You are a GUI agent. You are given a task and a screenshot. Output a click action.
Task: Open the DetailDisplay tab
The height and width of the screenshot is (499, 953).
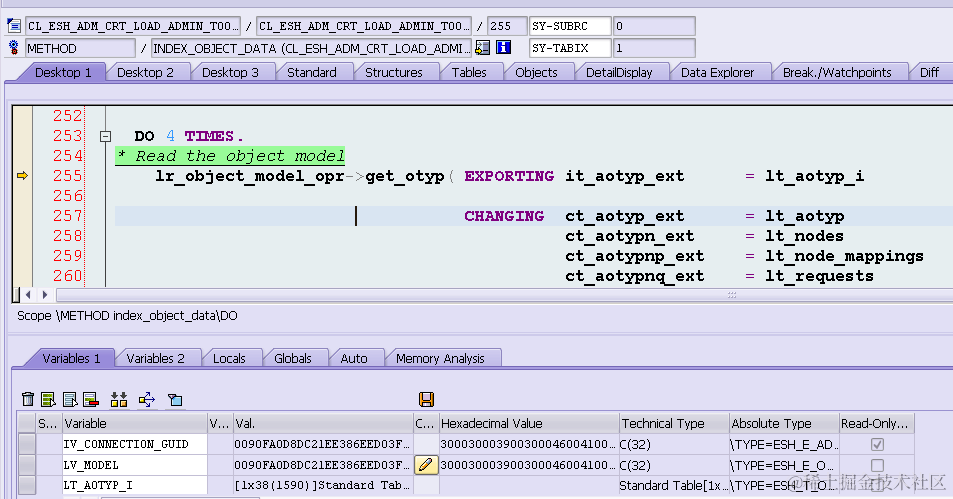619,72
